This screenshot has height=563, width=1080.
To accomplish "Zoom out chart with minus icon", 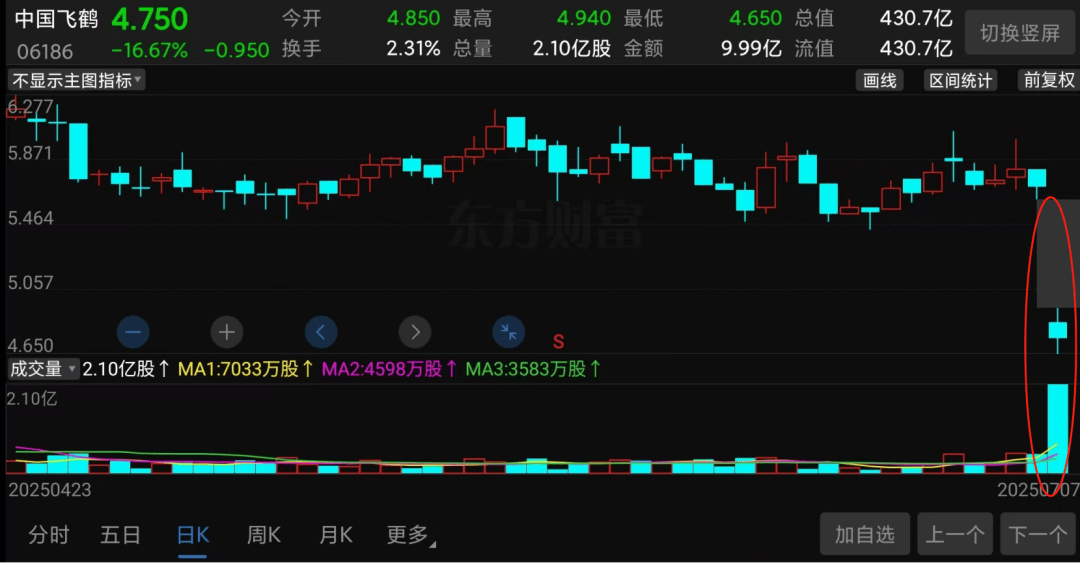I will (x=133, y=332).
